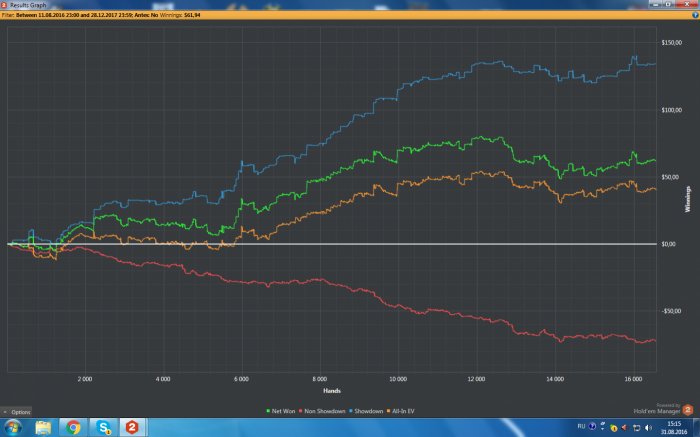Click the $50,00 axis label
This screenshot has height=437, width=700.
pos(671,177)
